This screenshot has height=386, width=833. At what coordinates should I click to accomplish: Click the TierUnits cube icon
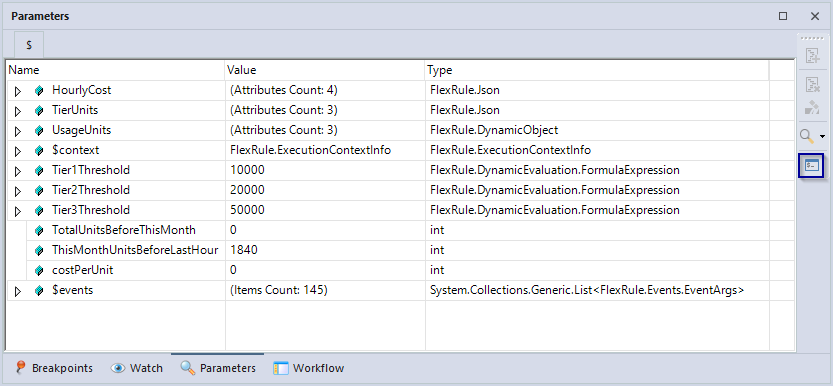coord(39,111)
